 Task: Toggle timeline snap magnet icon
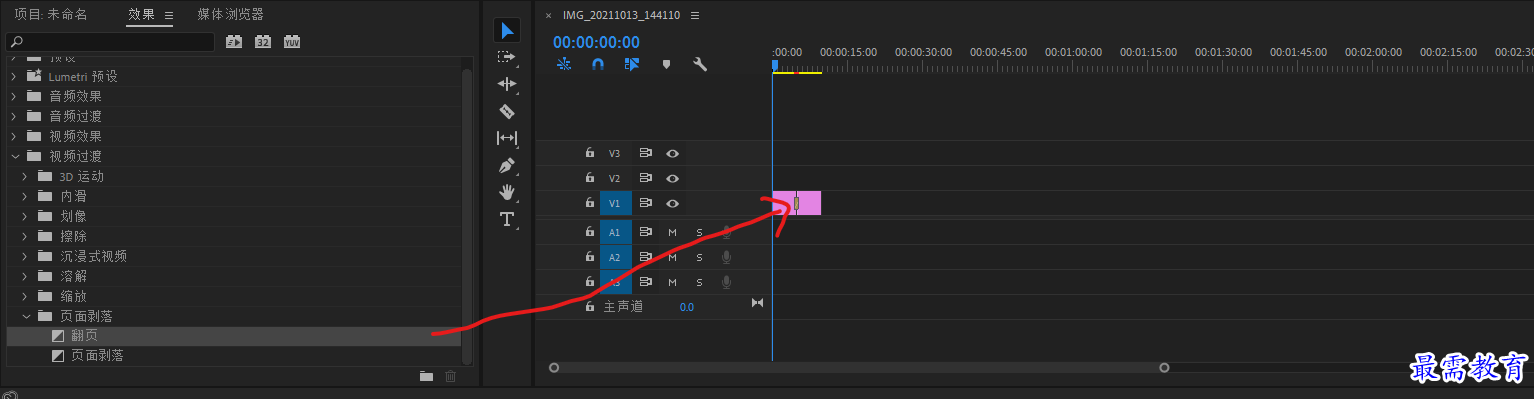(x=598, y=64)
